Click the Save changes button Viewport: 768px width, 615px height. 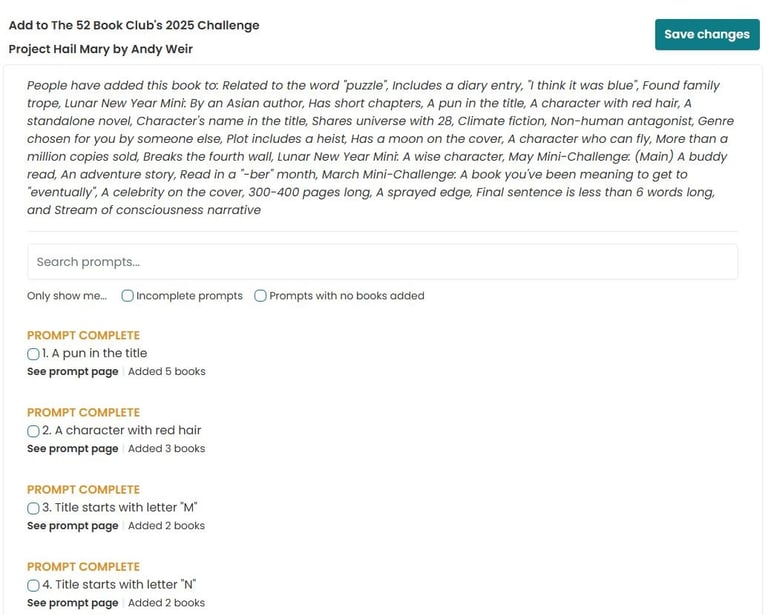point(707,34)
